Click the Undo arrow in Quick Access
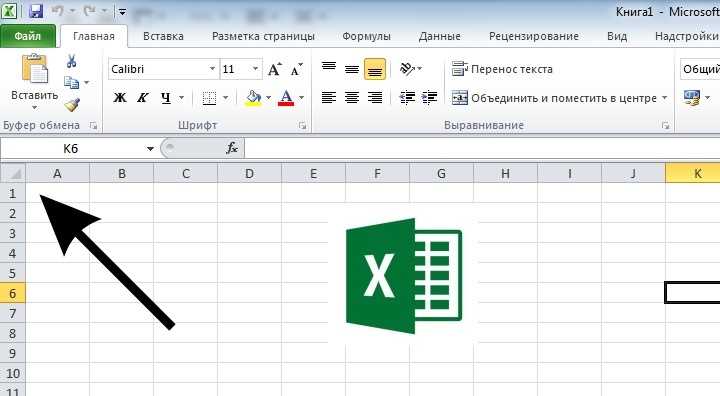This screenshot has width=720, height=396. coord(57,11)
